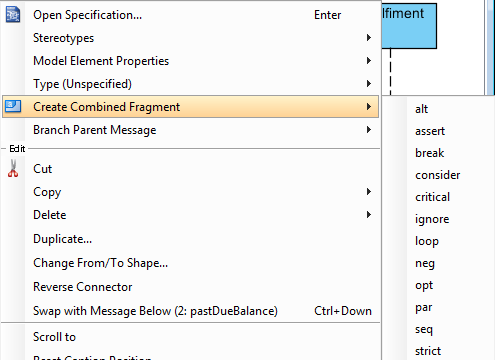Viewport: 495px width, 360px height.
Task: Select alt combined fragment
Action: 422,109
